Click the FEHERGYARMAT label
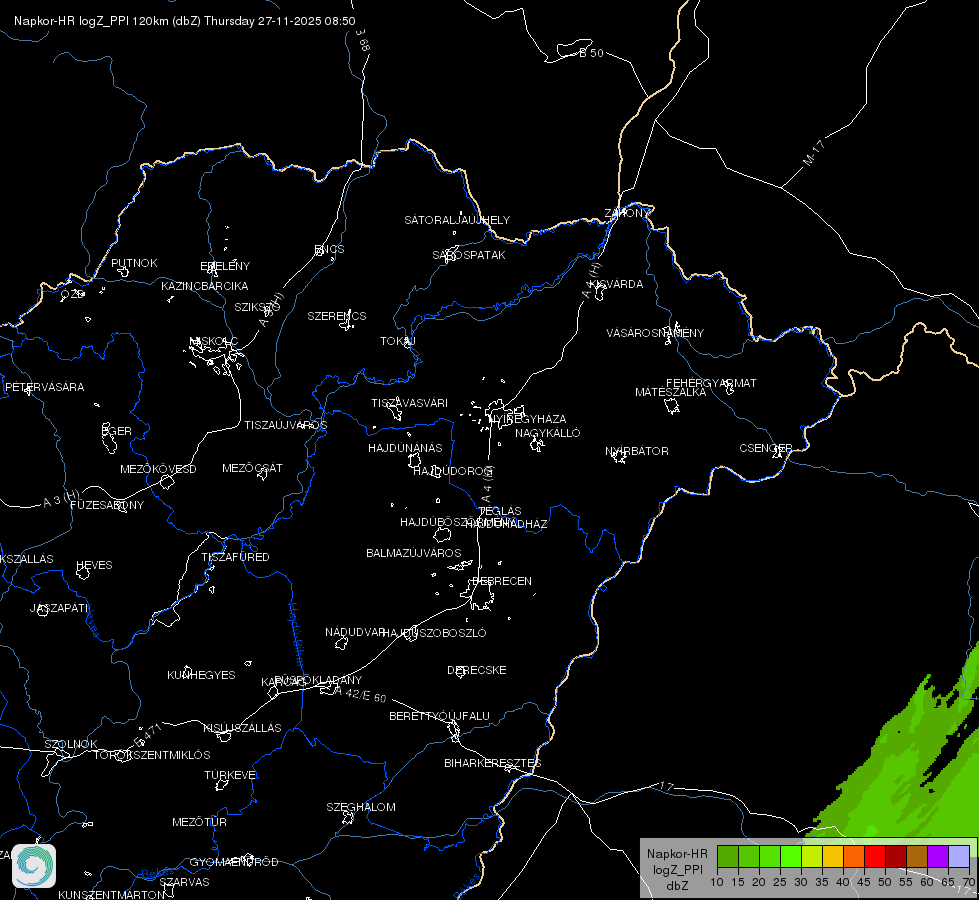This screenshot has width=979, height=900. (x=711, y=383)
